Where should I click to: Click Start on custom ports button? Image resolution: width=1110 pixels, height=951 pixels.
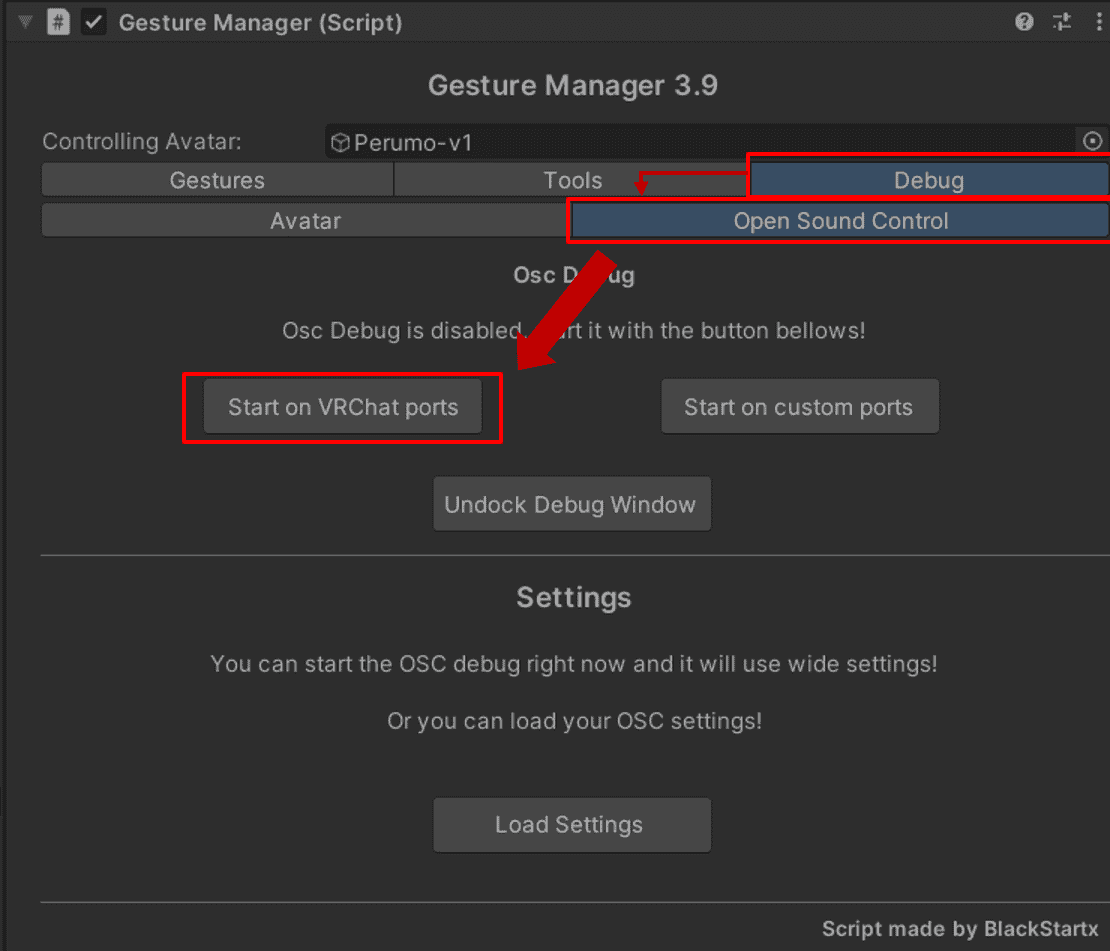pos(799,407)
